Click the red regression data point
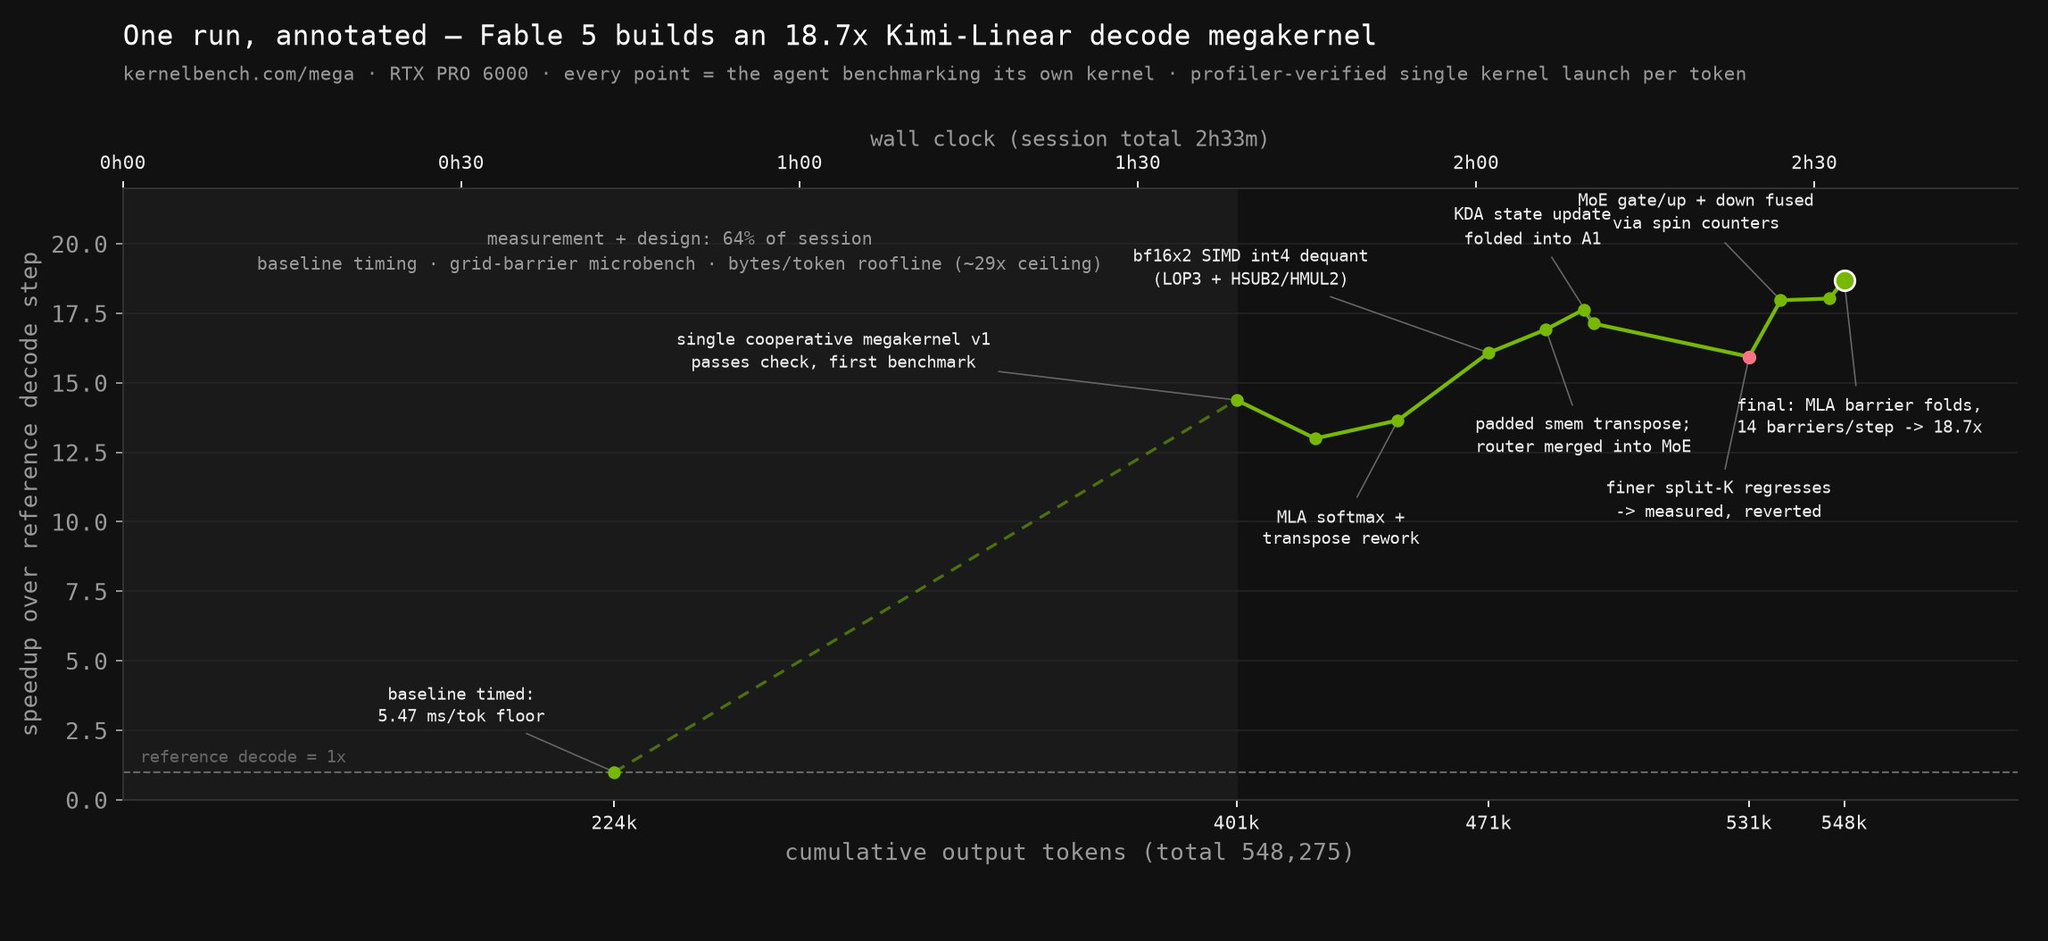2048x941 pixels. pyautogui.click(x=1749, y=357)
